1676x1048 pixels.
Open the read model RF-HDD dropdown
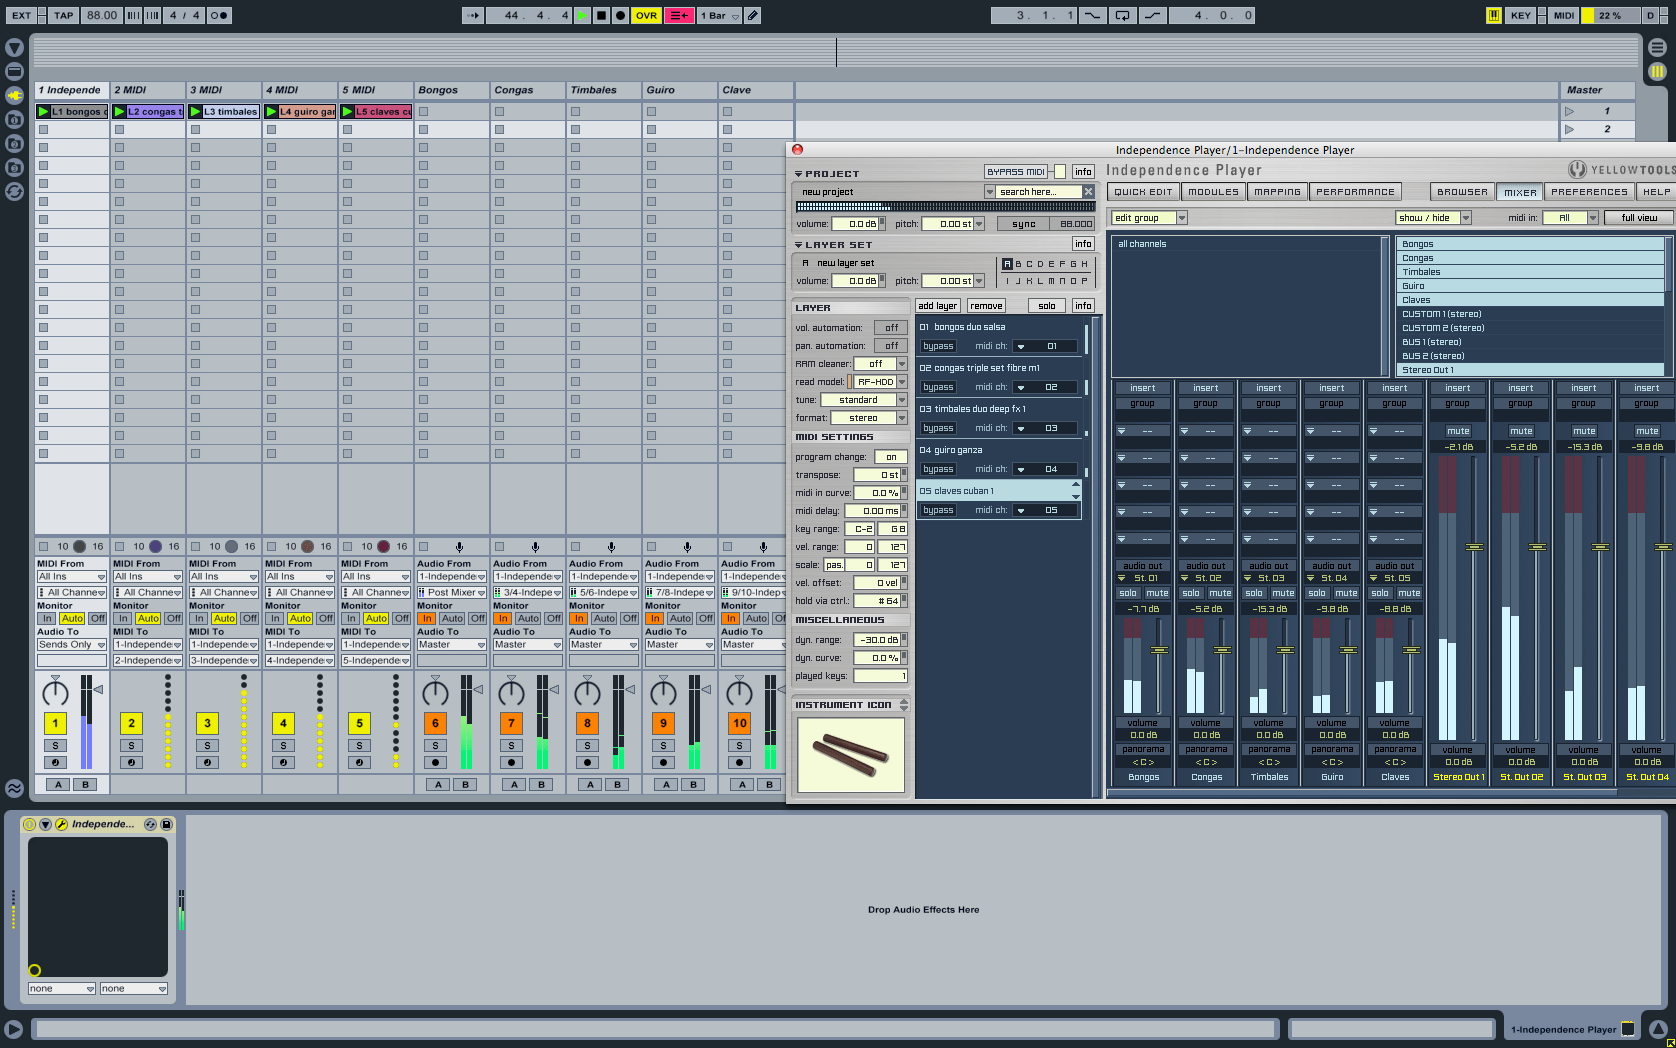pyautogui.click(x=901, y=382)
